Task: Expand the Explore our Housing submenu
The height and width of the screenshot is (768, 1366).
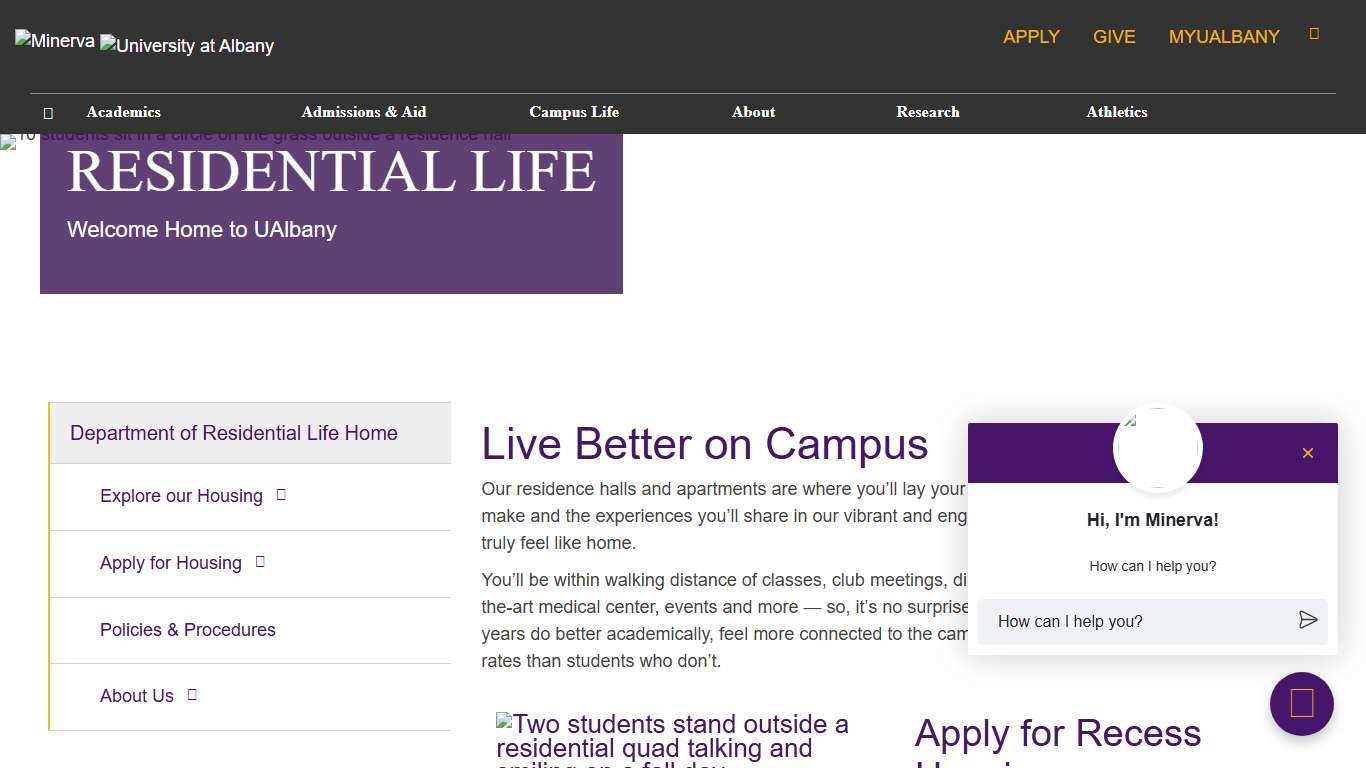Action: tap(280, 494)
